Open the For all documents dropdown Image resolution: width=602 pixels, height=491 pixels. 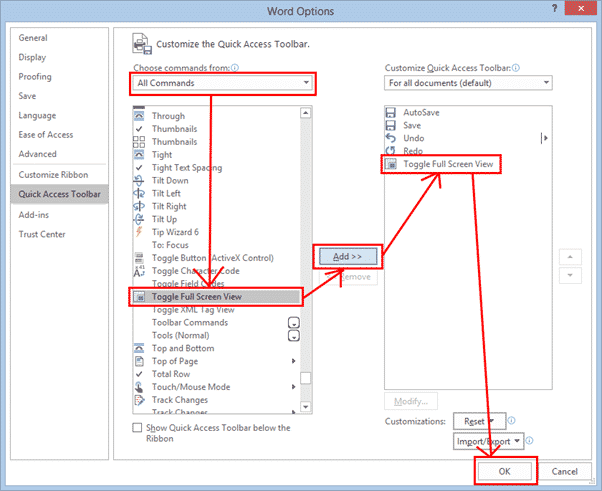(468, 83)
